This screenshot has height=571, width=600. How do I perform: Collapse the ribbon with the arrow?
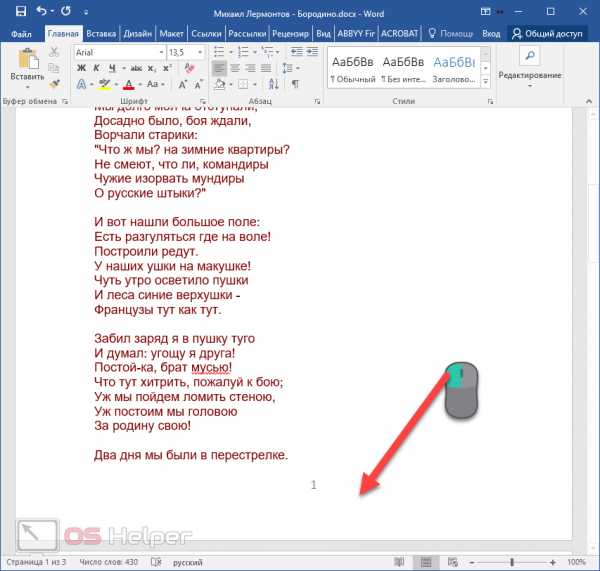pos(589,101)
